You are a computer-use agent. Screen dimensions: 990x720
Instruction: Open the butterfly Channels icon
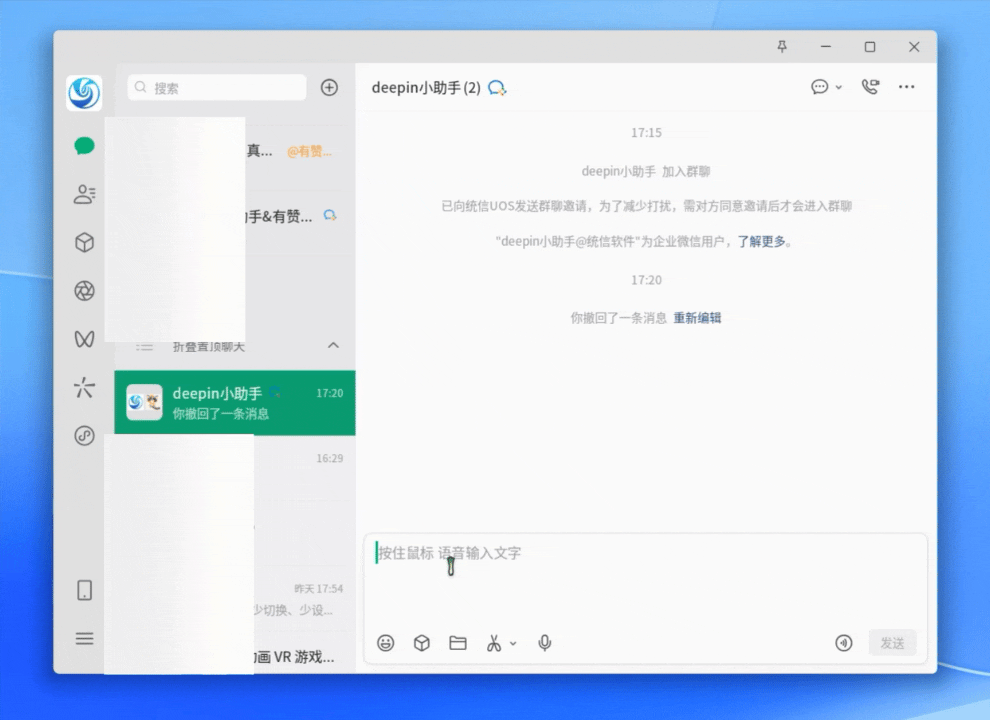click(84, 339)
